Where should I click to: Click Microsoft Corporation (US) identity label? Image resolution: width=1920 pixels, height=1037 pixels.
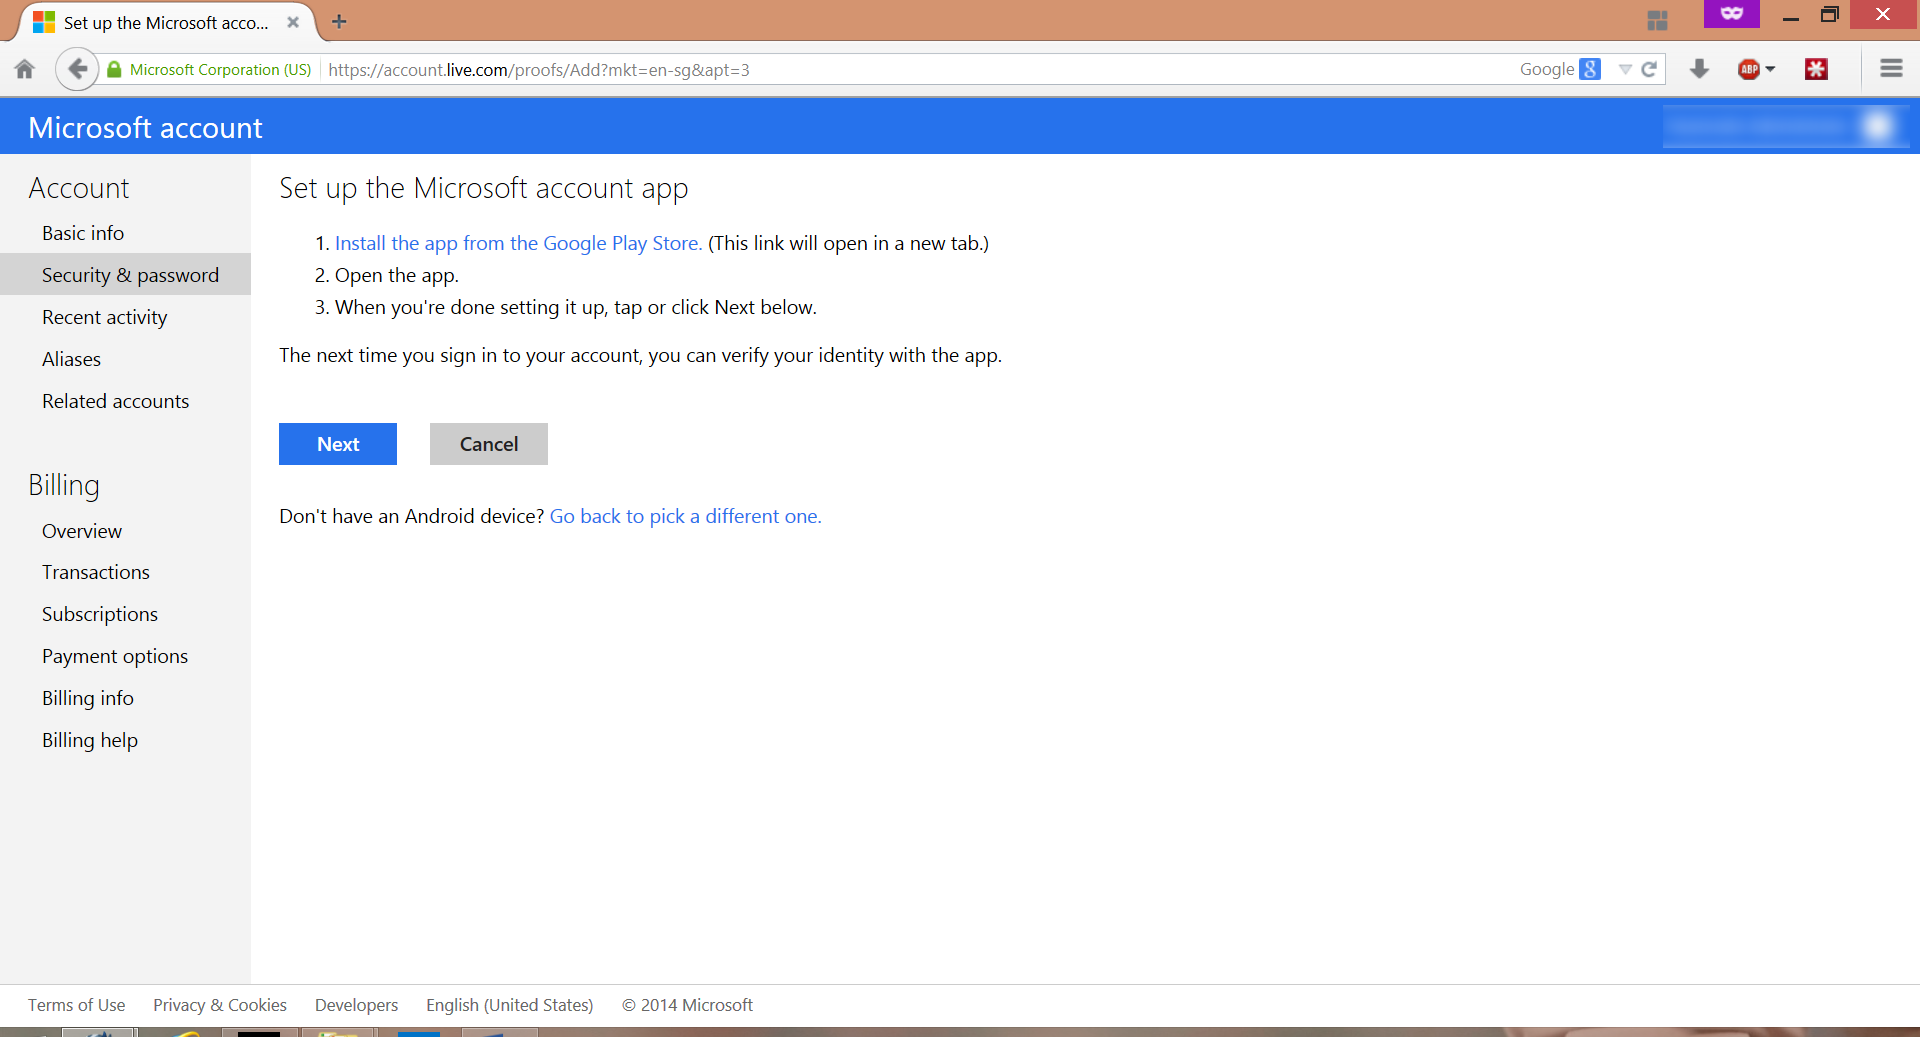220,69
